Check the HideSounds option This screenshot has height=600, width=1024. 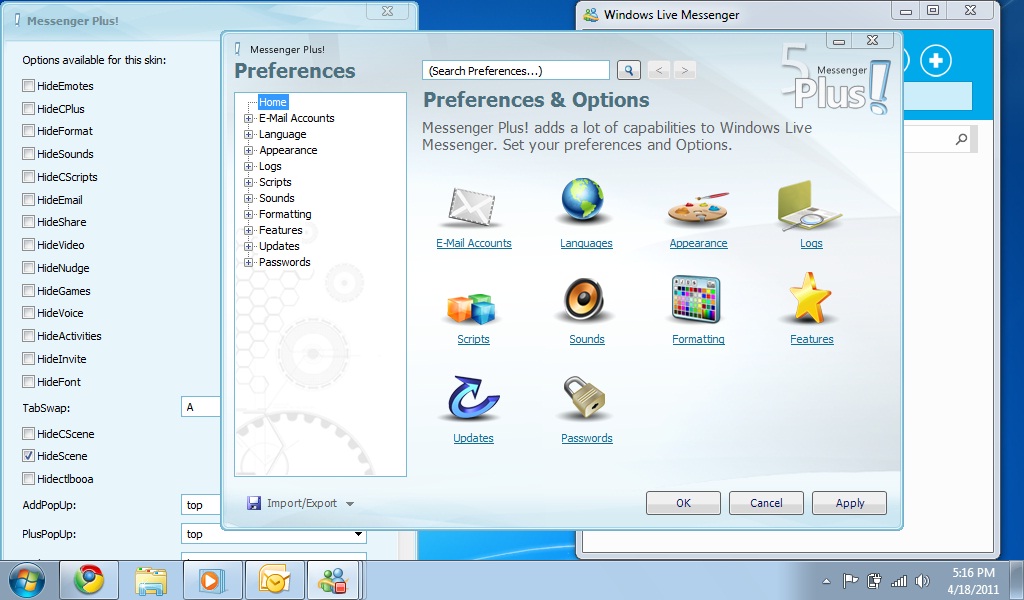click(x=28, y=153)
